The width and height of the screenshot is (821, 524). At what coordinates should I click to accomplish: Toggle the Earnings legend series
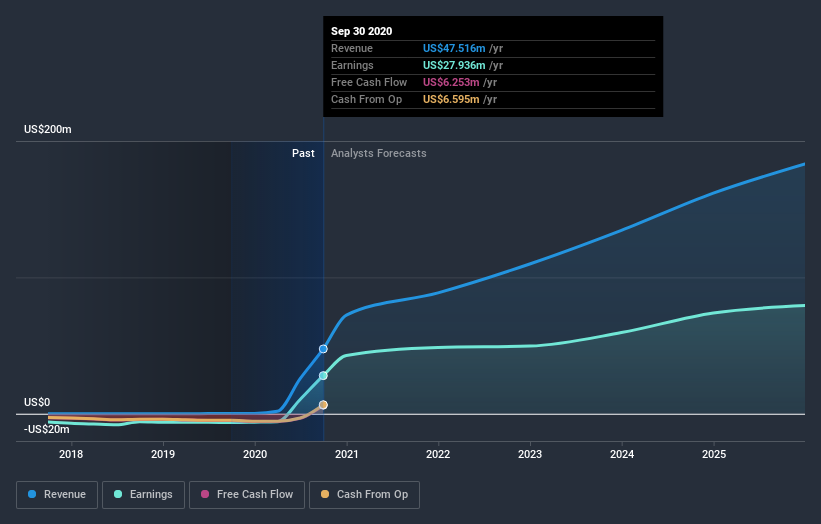(x=143, y=495)
